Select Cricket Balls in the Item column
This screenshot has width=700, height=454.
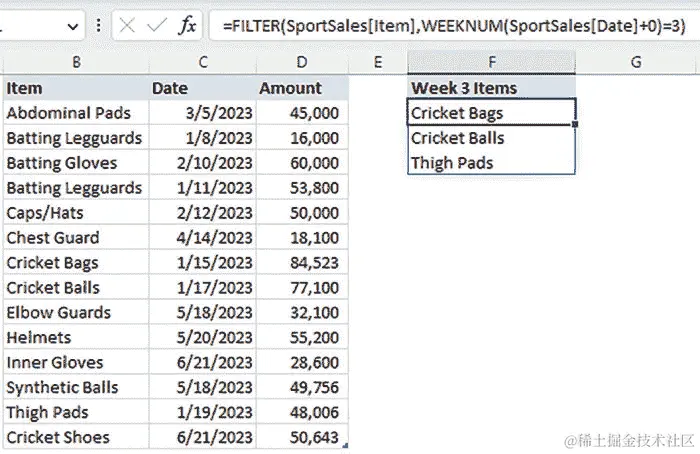tap(76, 288)
